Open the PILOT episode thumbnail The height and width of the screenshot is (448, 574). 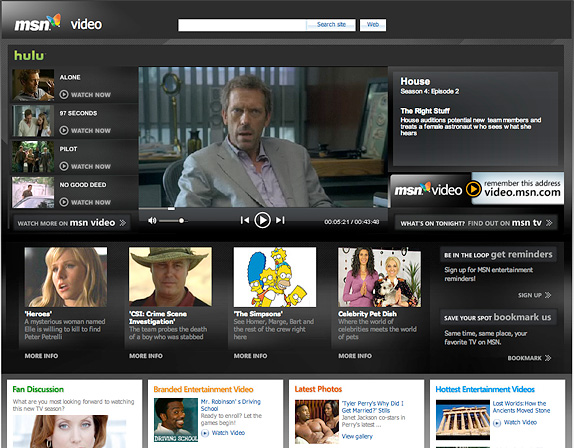click(x=33, y=157)
